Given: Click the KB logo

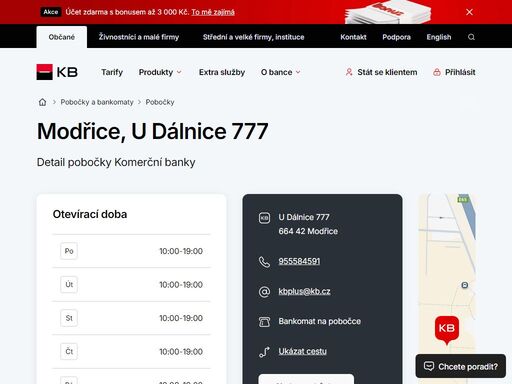Looking at the screenshot, I should [57, 72].
